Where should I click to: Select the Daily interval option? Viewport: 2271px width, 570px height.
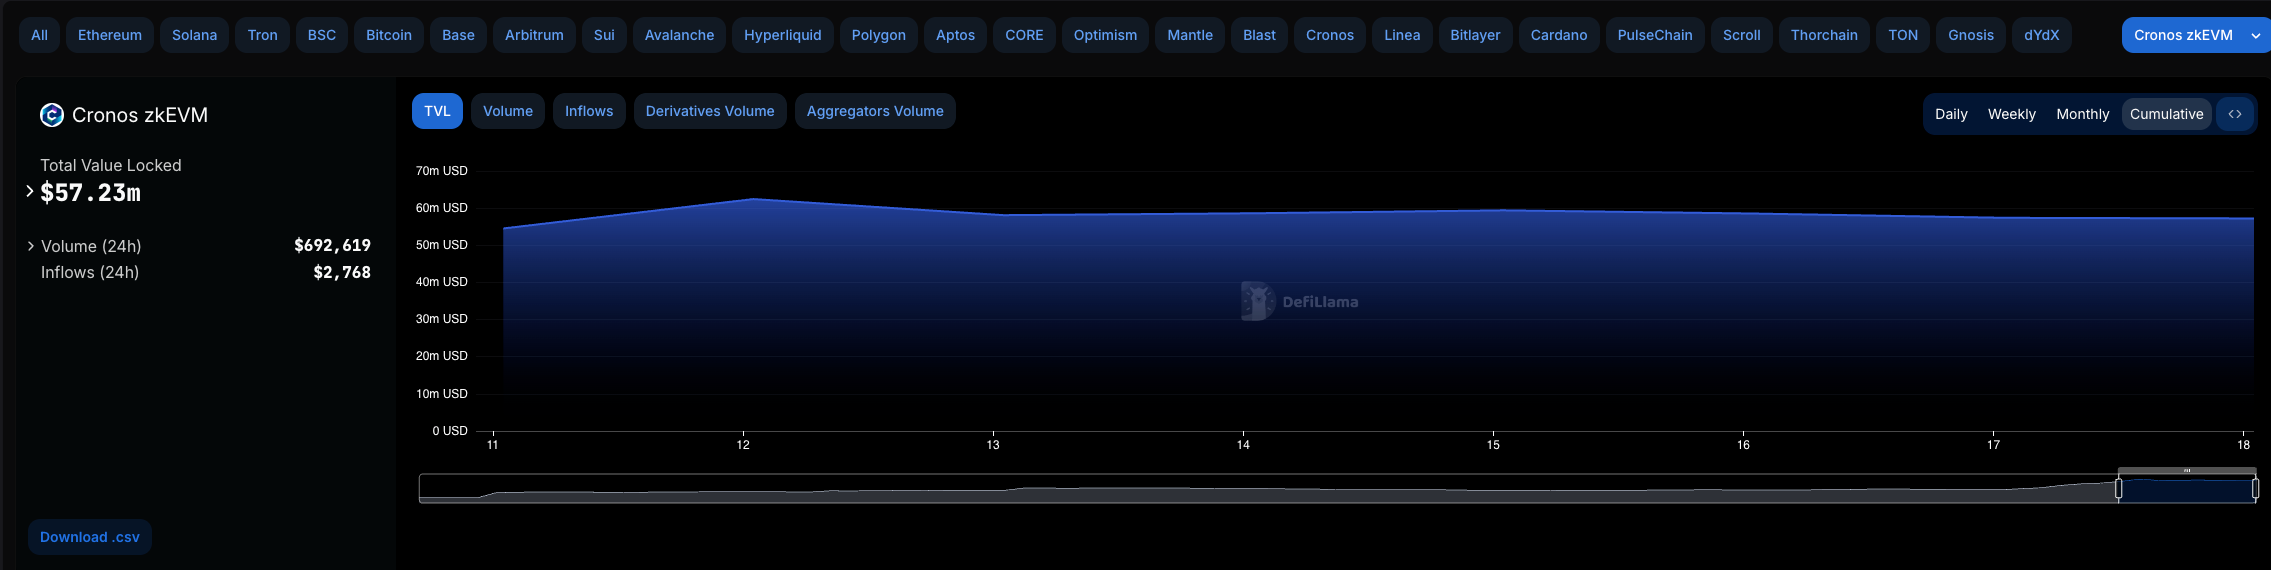(1951, 114)
